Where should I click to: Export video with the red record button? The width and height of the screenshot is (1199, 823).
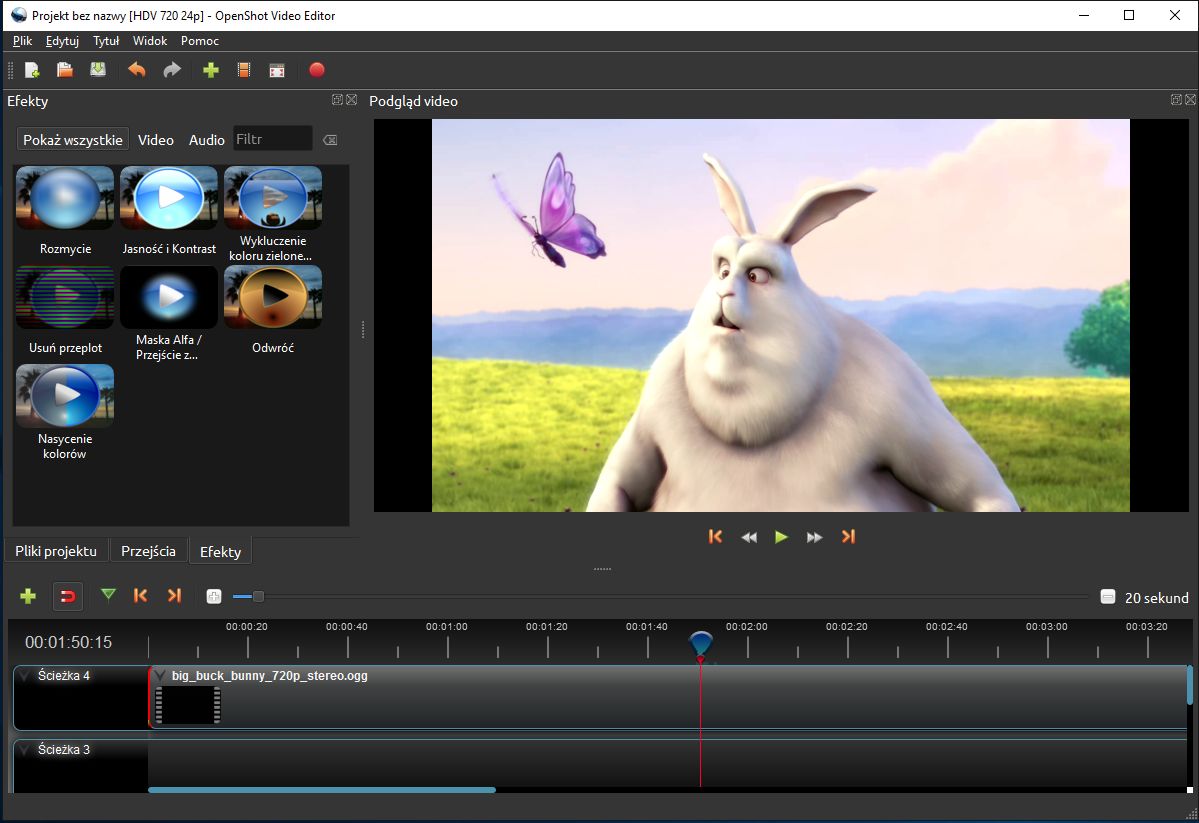click(x=317, y=70)
